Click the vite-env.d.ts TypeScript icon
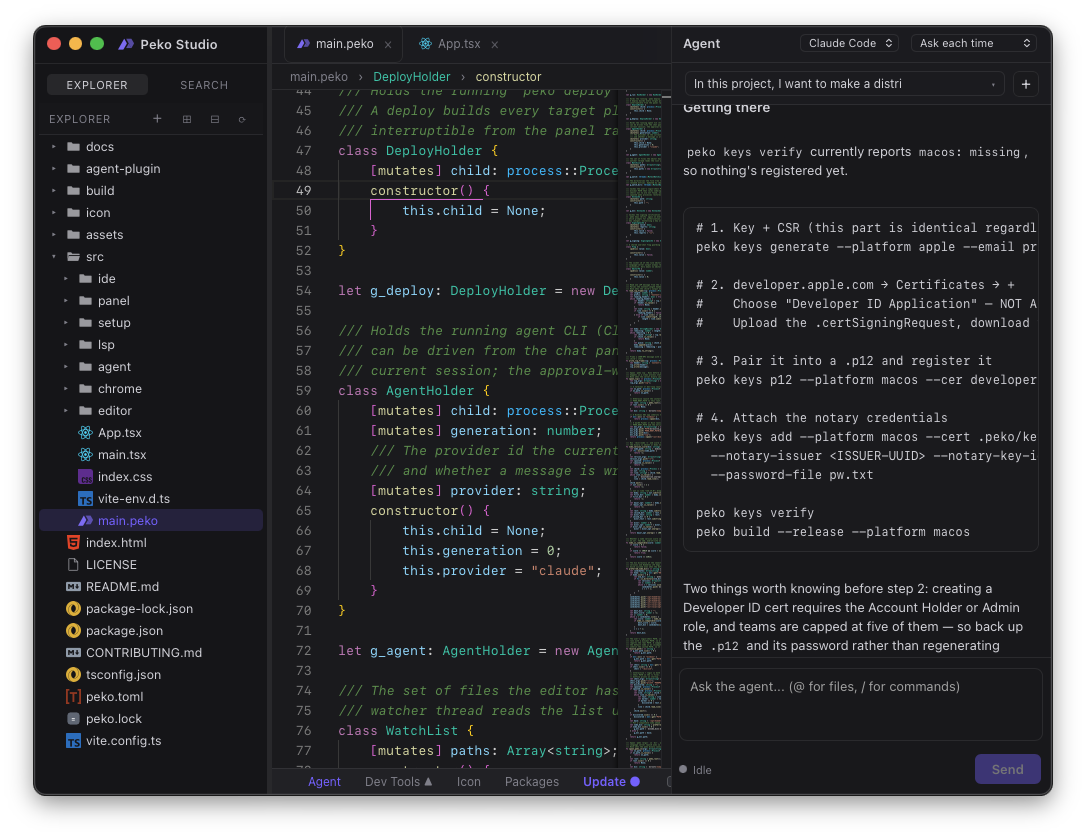 pyautogui.click(x=85, y=499)
